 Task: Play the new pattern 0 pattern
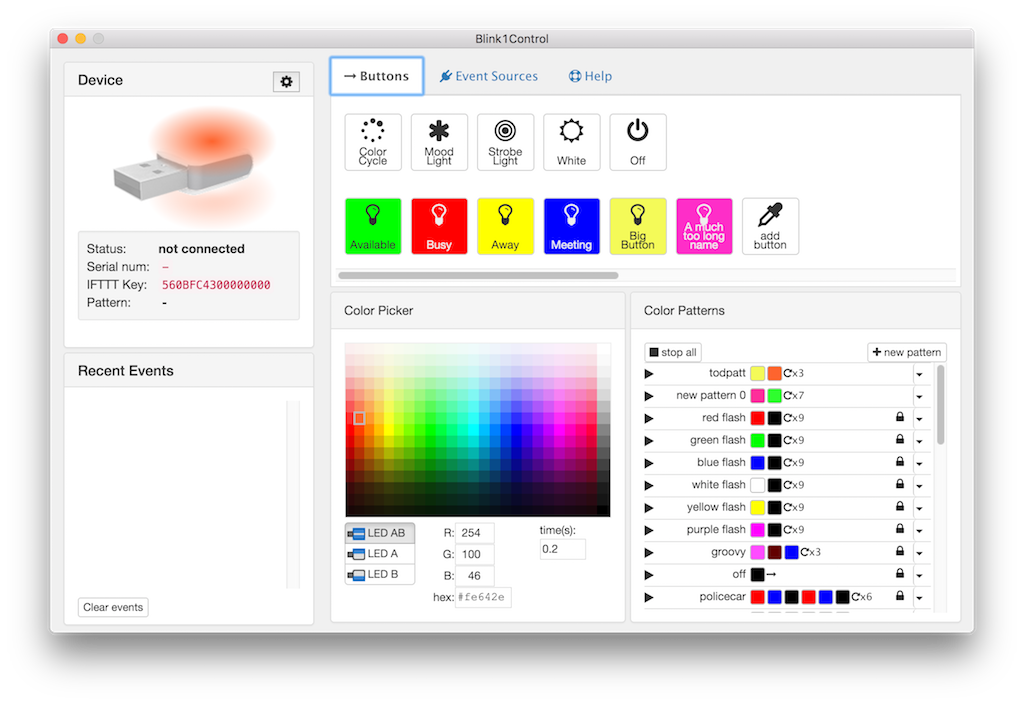[648, 396]
